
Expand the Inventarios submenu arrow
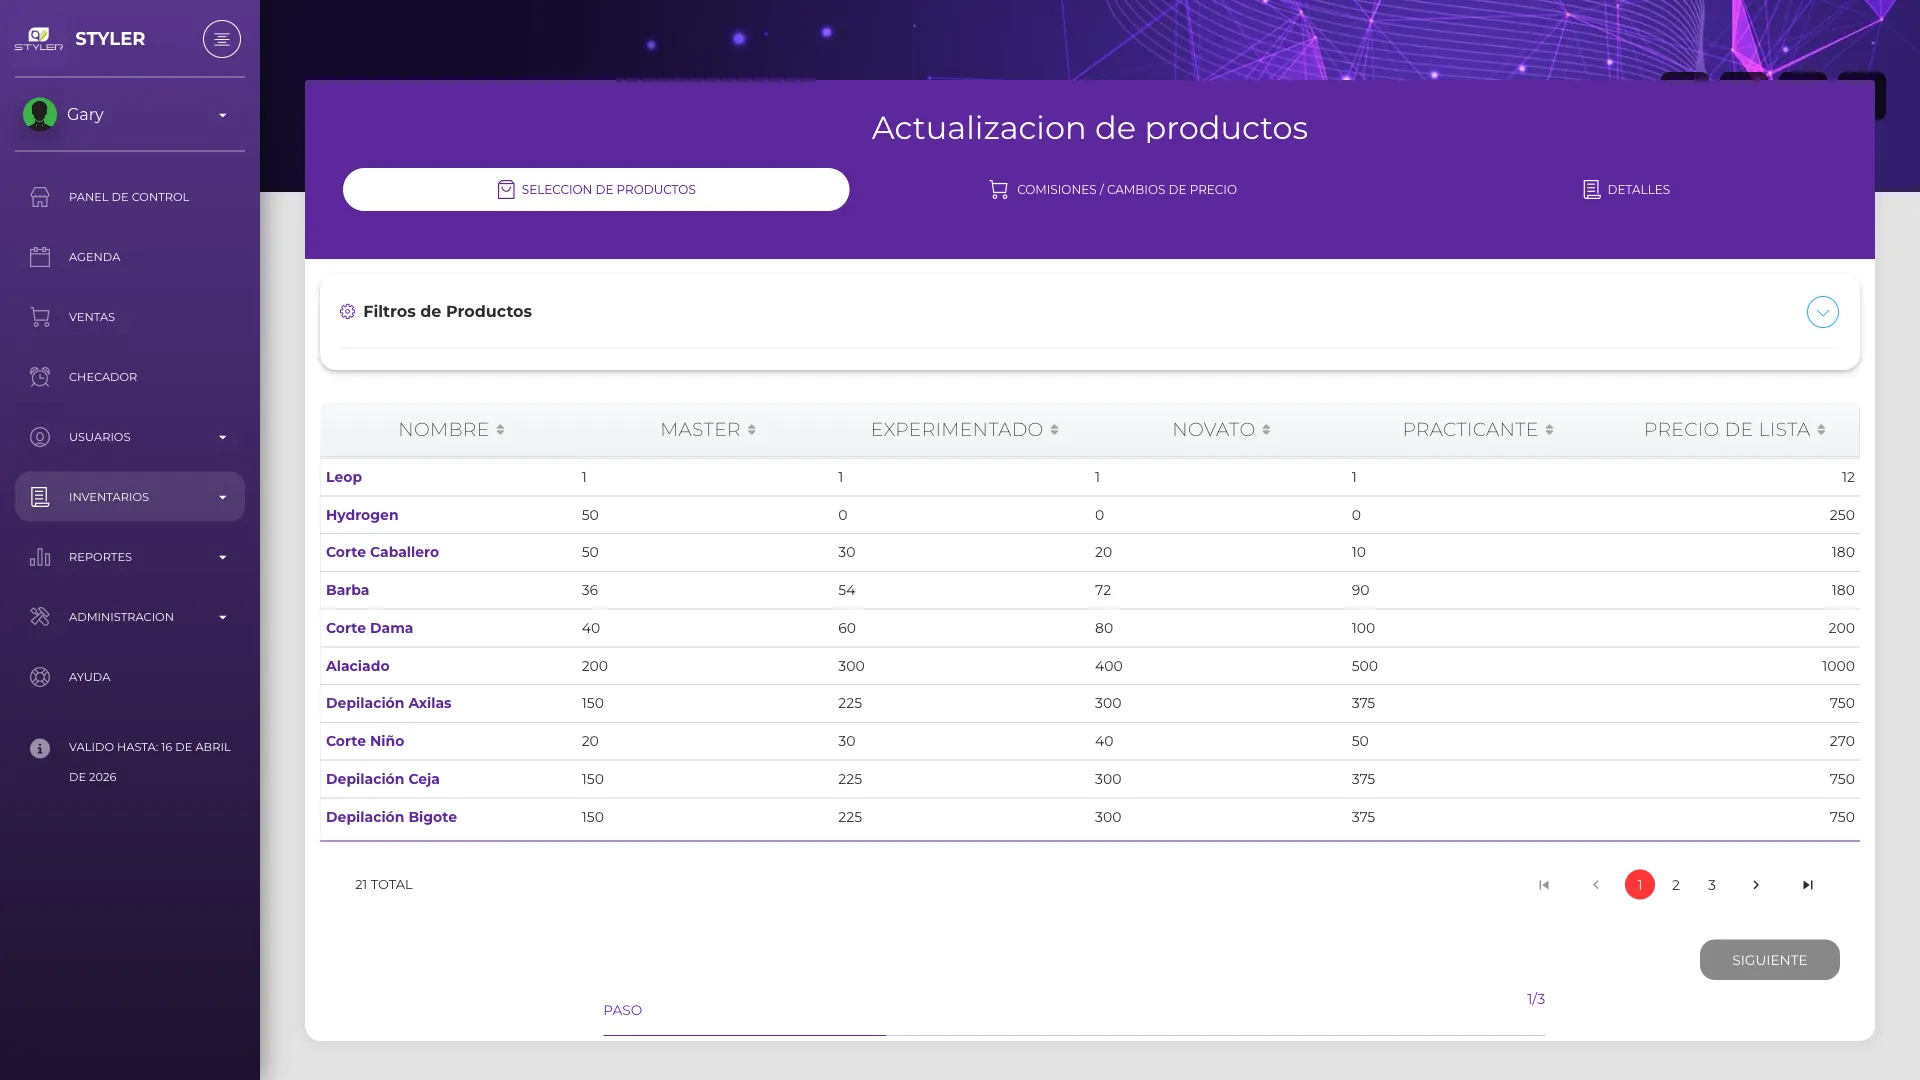(223, 497)
